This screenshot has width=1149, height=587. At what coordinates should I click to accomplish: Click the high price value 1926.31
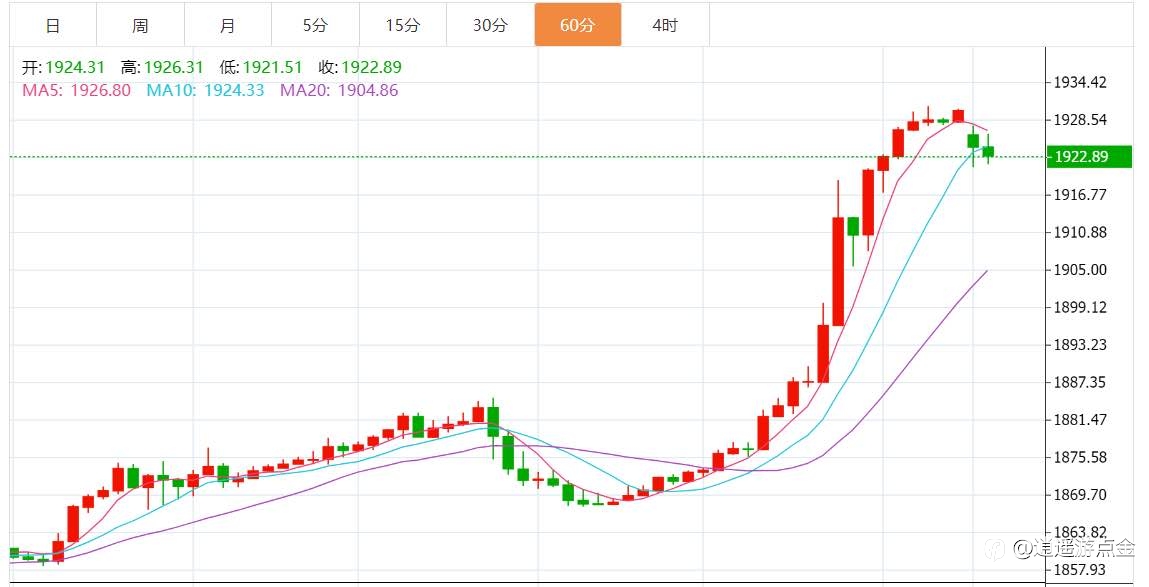coord(174,67)
